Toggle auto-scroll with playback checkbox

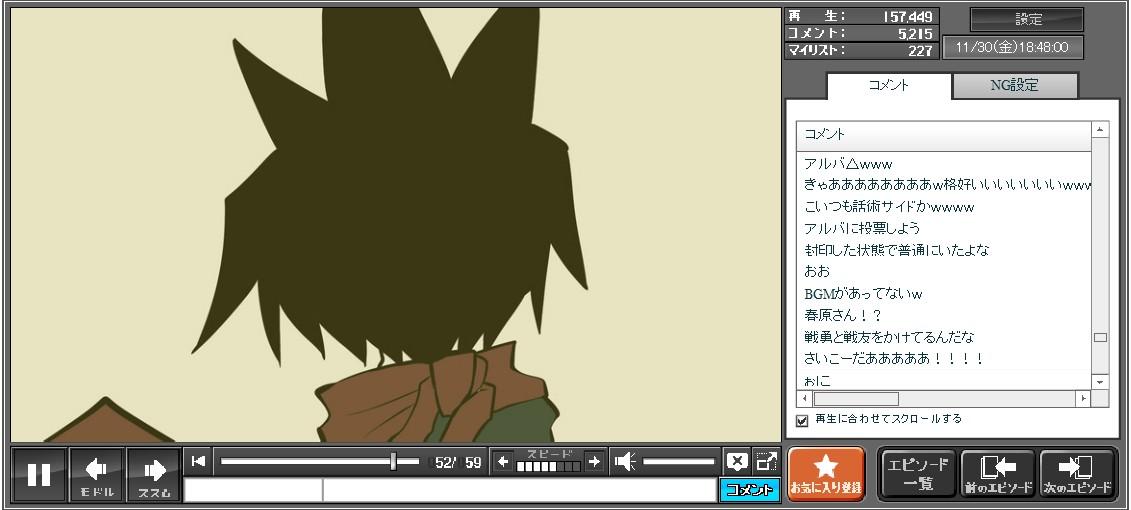pyautogui.click(x=802, y=420)
